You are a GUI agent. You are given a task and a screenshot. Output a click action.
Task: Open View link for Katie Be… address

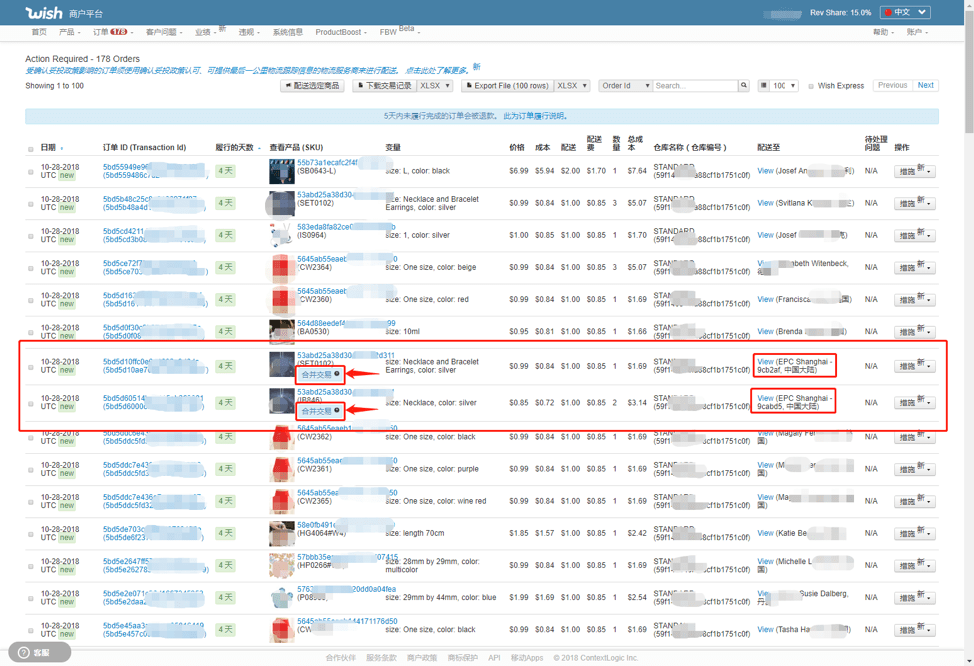coord(765,533)
